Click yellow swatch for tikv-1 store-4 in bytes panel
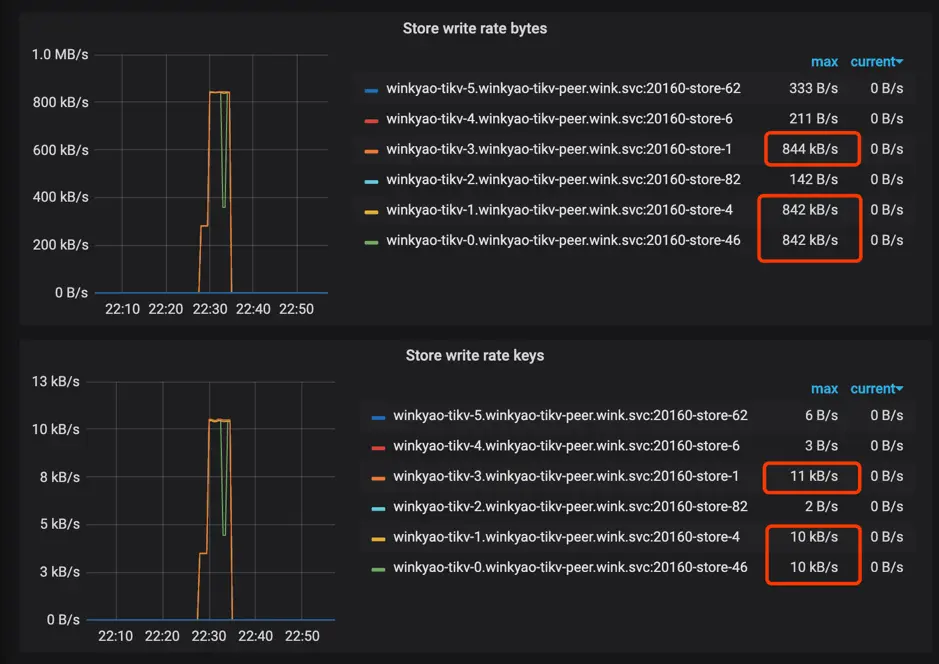 pos(371,212)
